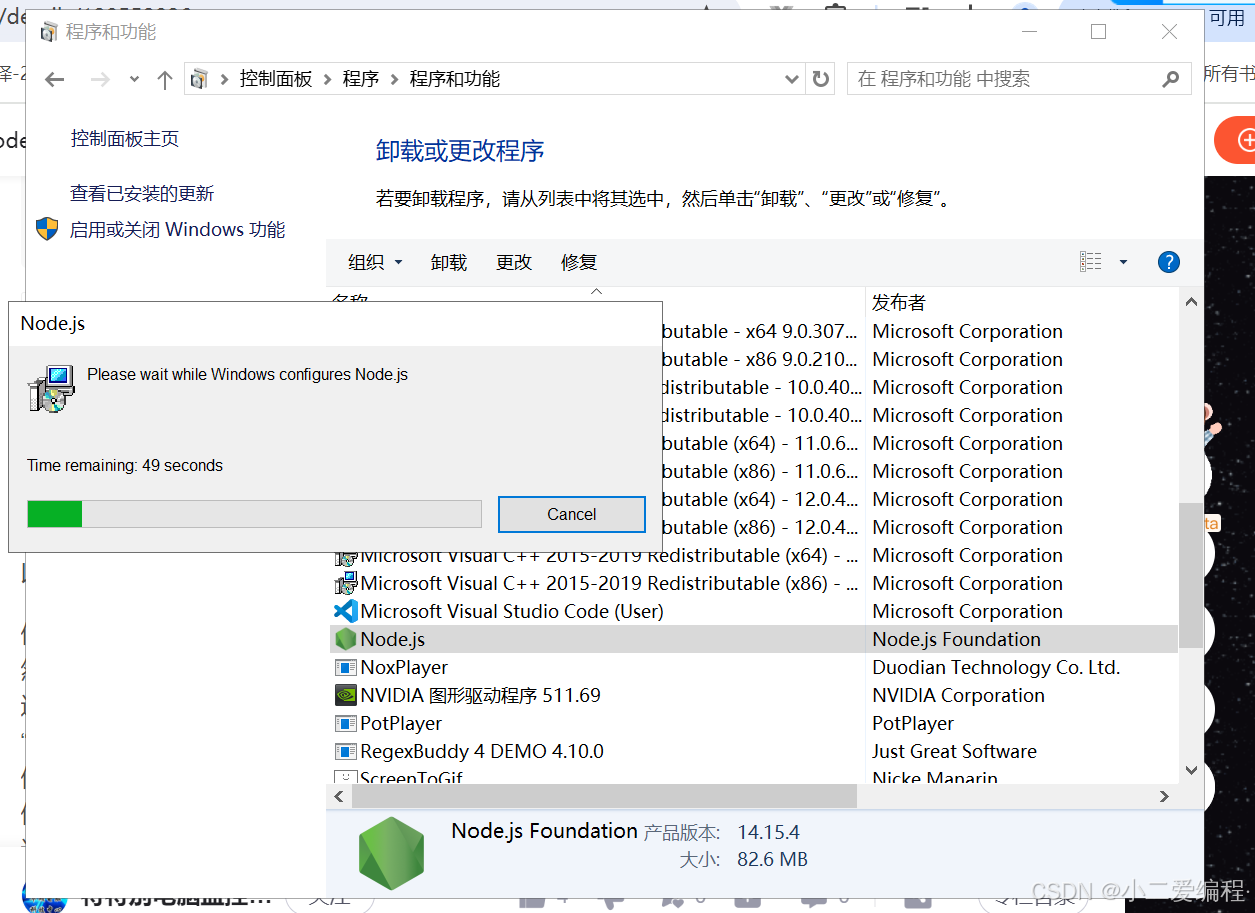Click the Back arrow in the control panel window
The width and height of the screenshot is (1255, 913).
point(55,80)
